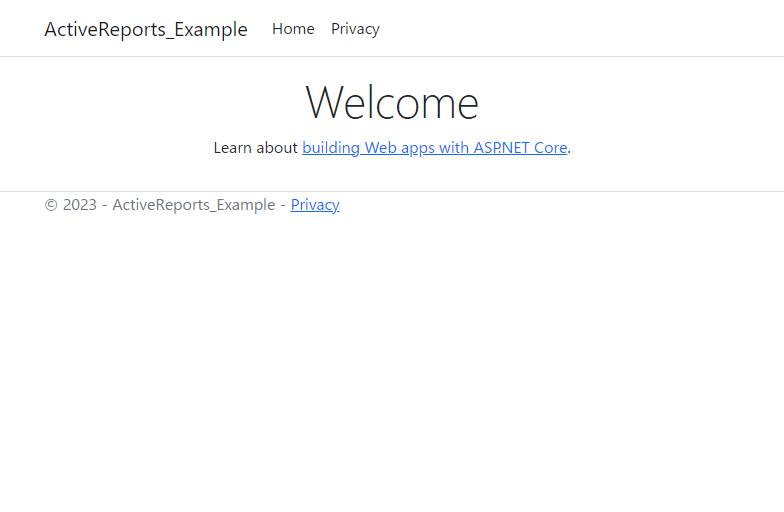
Task: Open Privacy in the top navigation
Action: click(x=355, y=29)
